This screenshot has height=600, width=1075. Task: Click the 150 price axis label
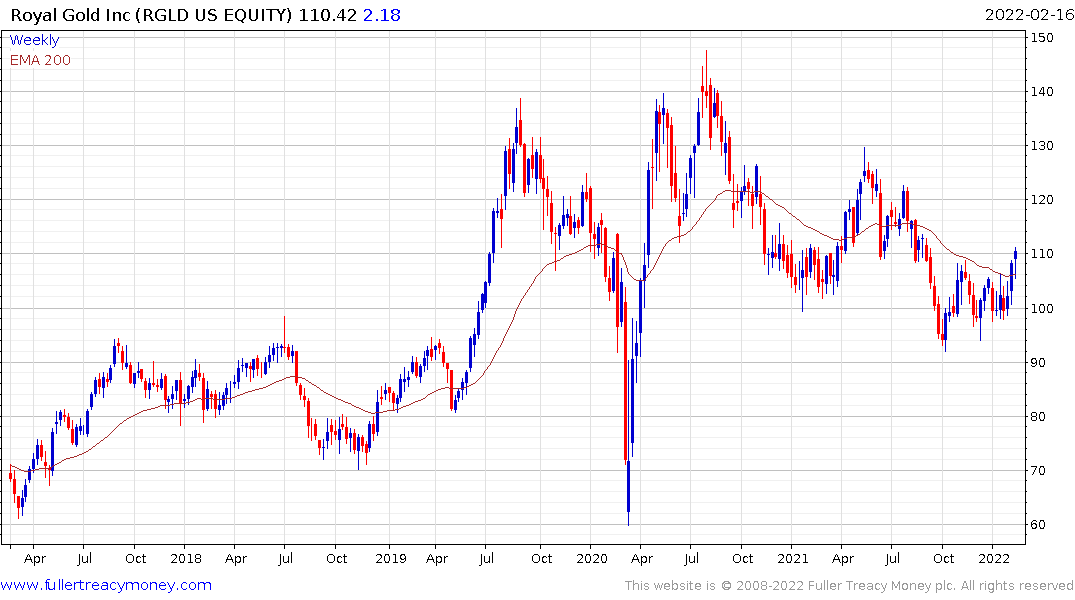click(1042, 38)
